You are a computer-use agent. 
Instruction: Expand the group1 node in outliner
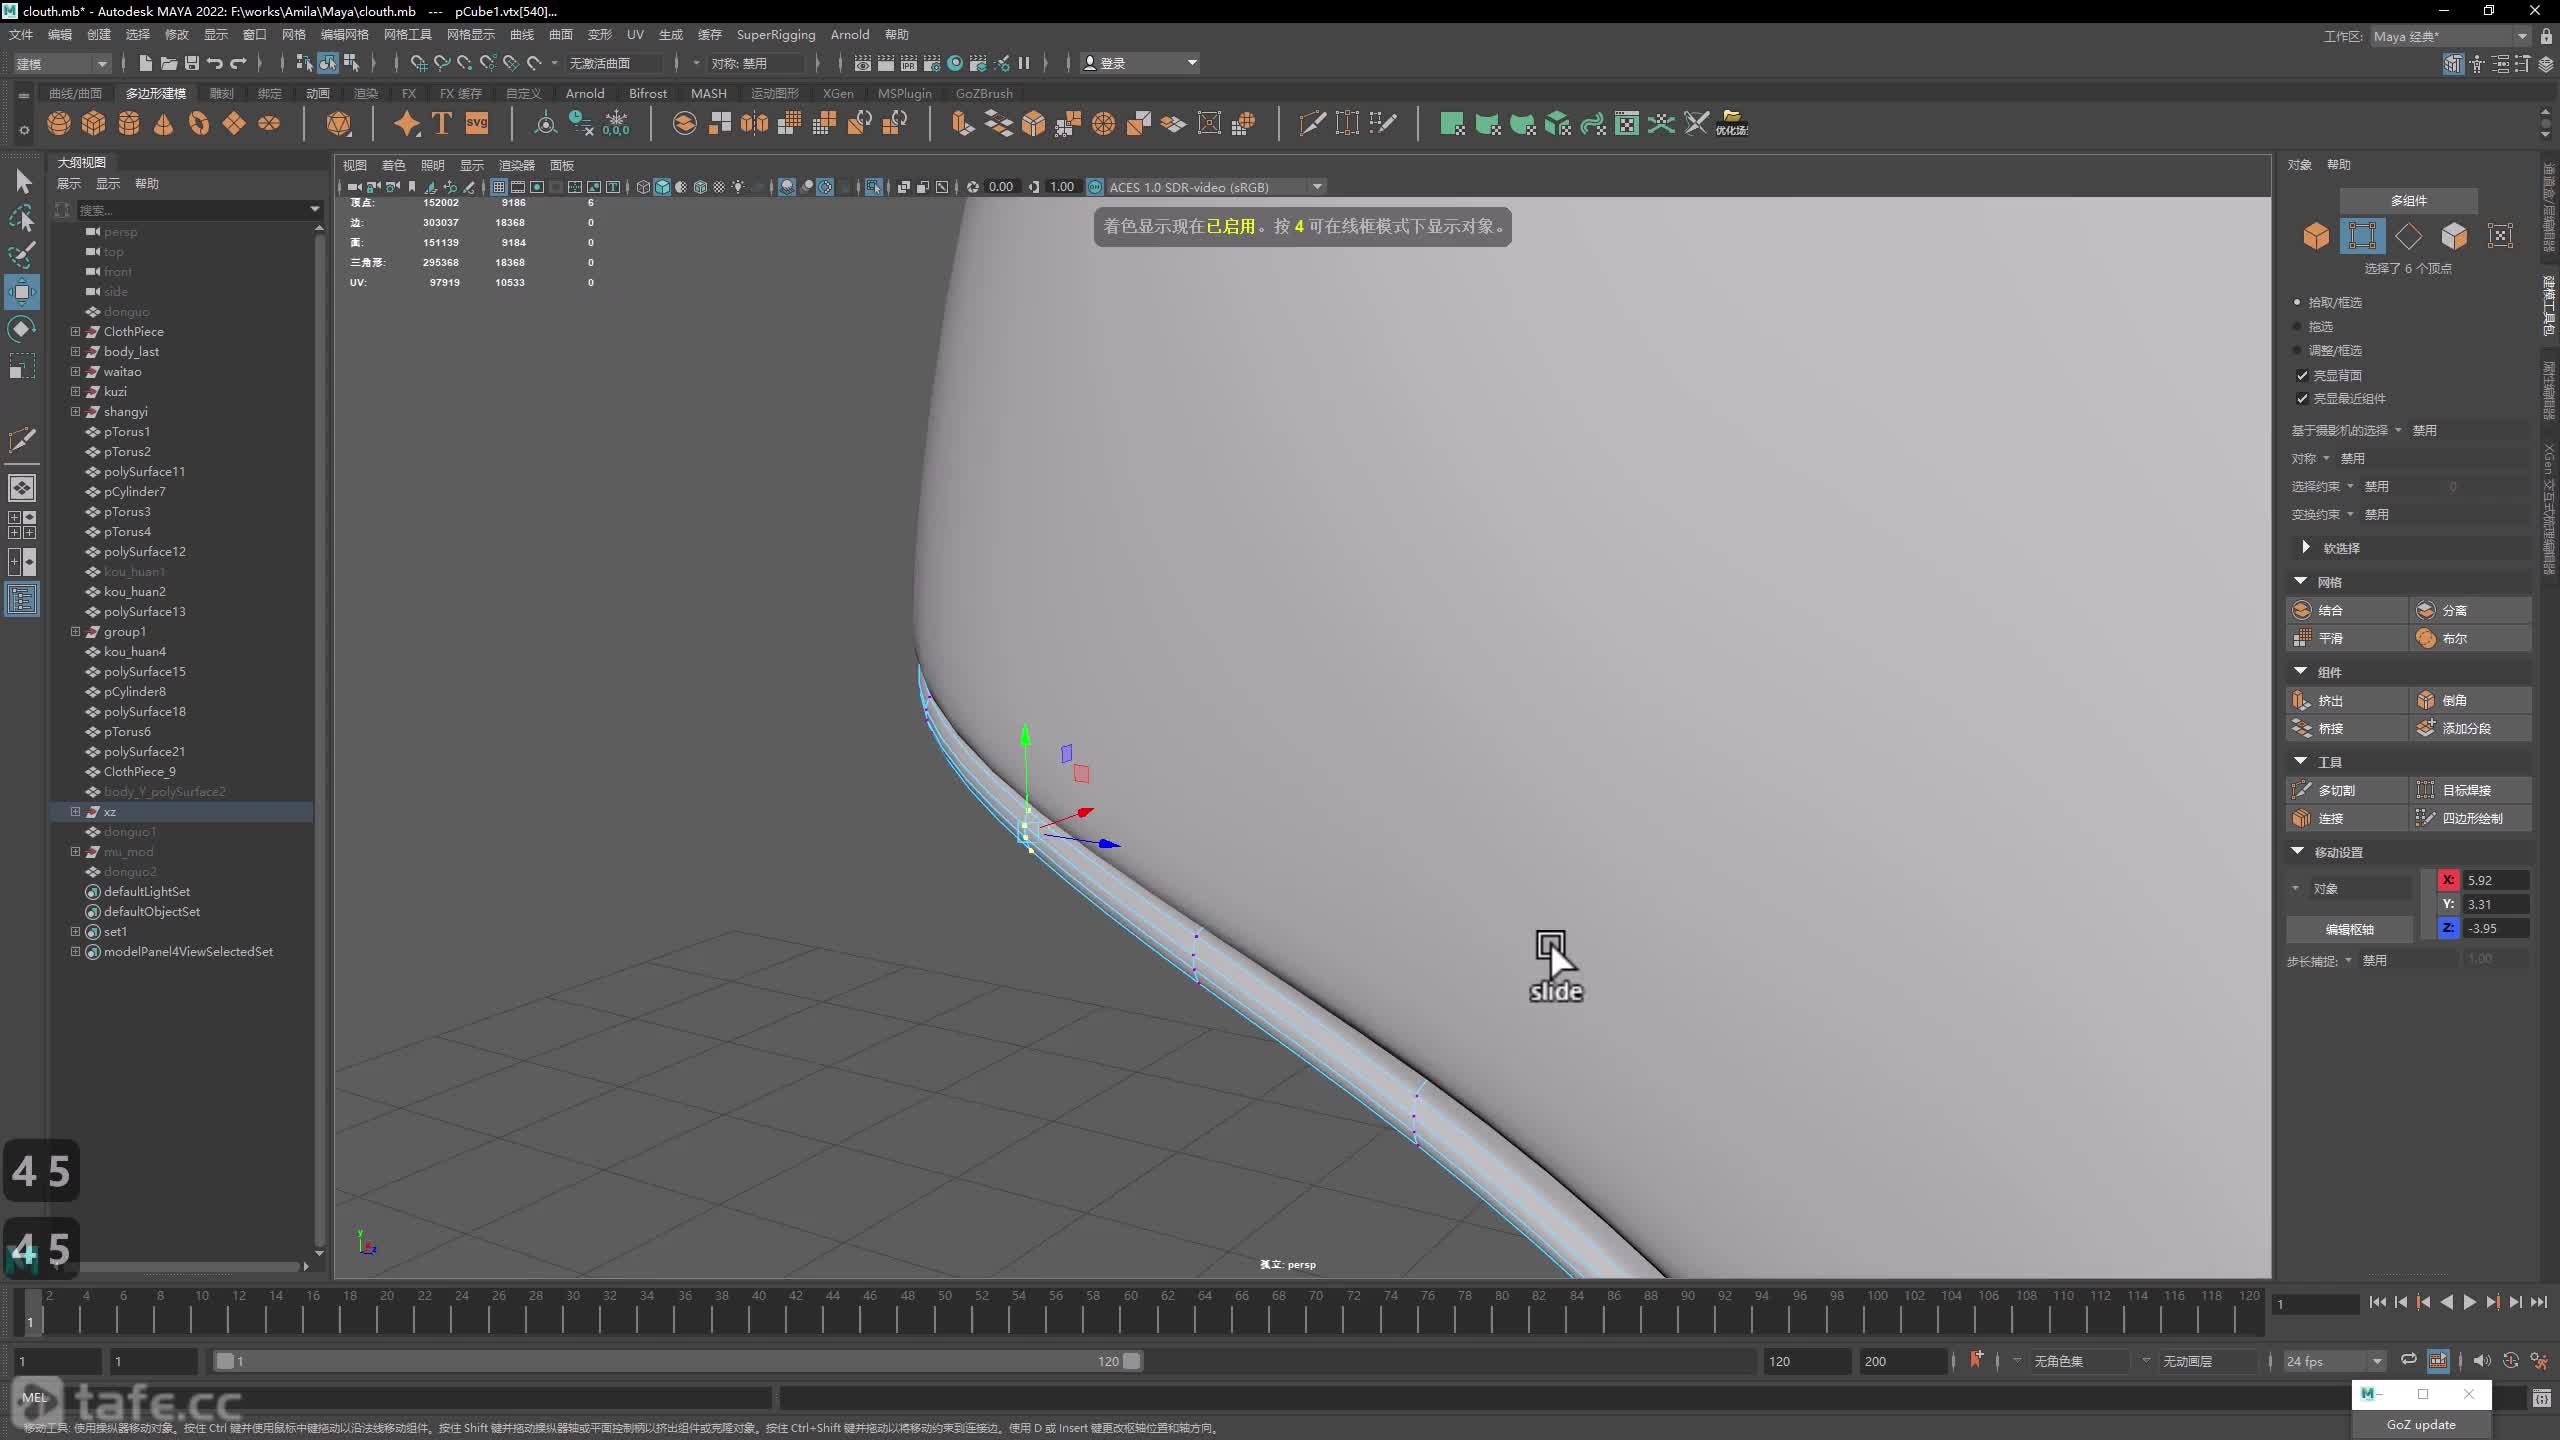(x=75, y=631)
